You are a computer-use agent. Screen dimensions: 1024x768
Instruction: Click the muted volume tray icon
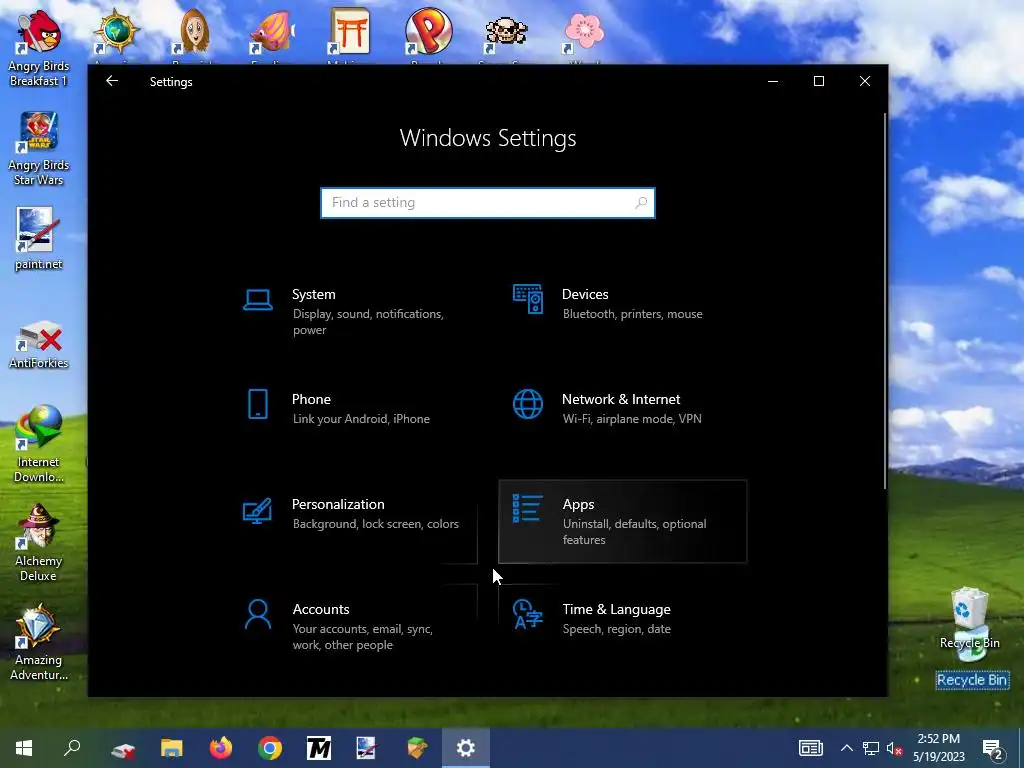pyautogui.click(x=894, y=748)
